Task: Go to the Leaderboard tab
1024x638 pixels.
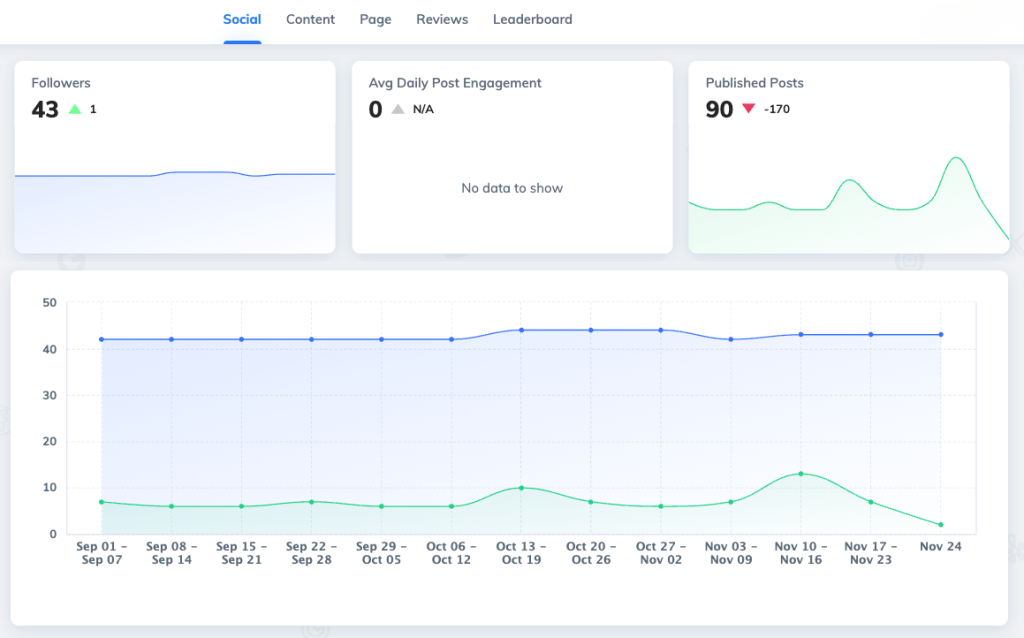Action: click(x=532, y=19)
